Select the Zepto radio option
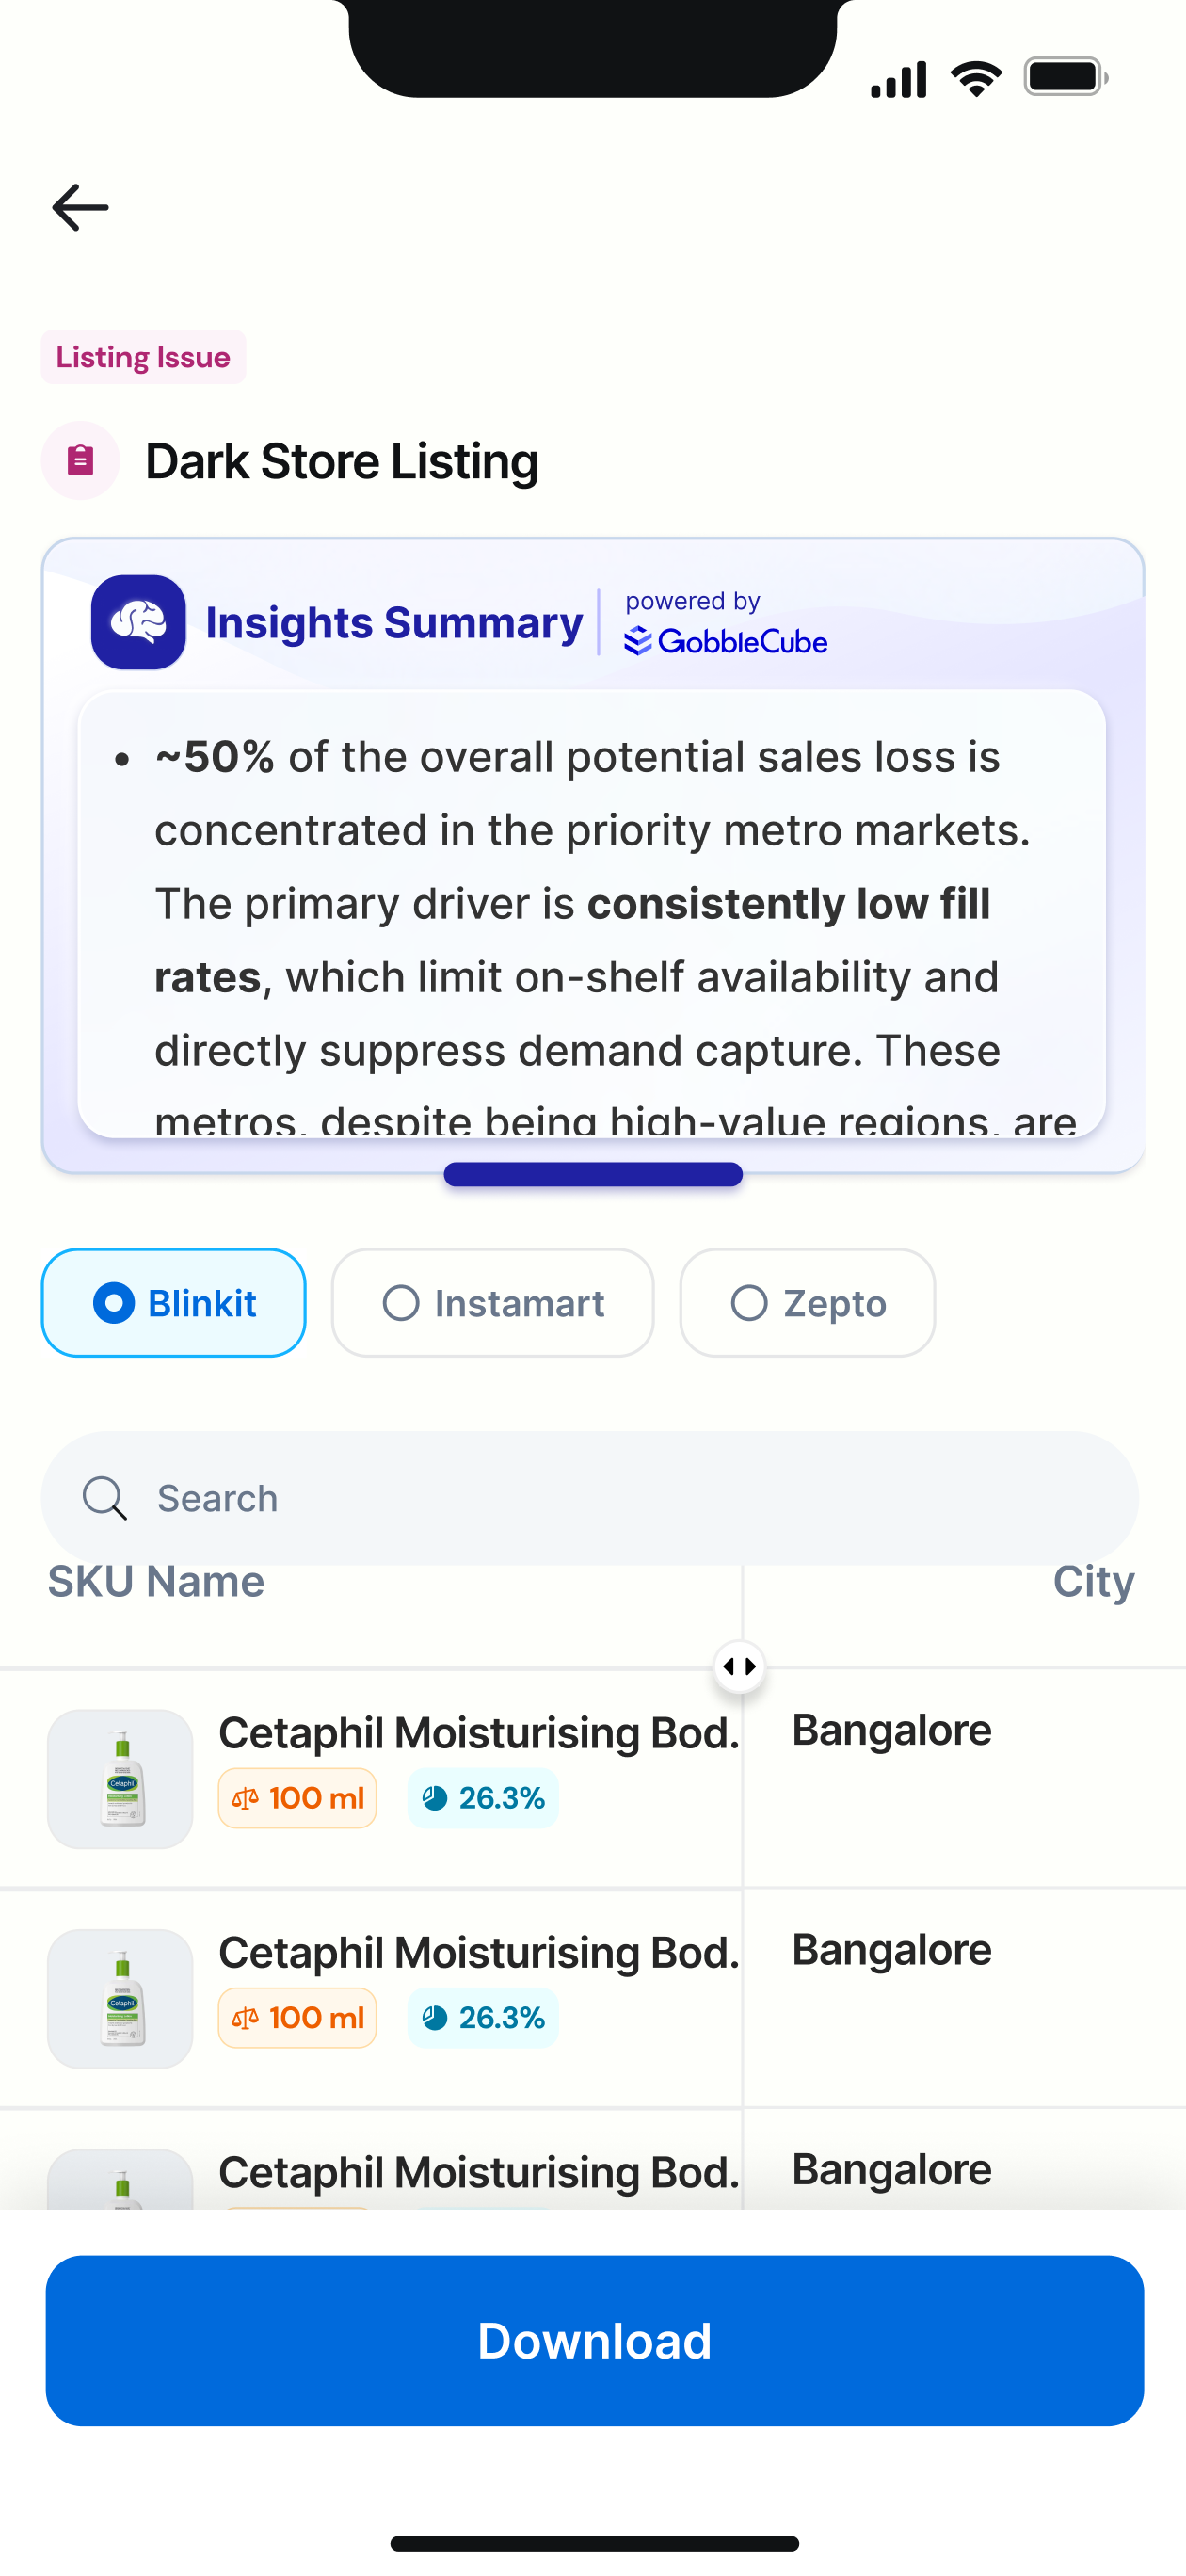The width and height of the screenshot is (1186, 2576). pos(808,1303)
